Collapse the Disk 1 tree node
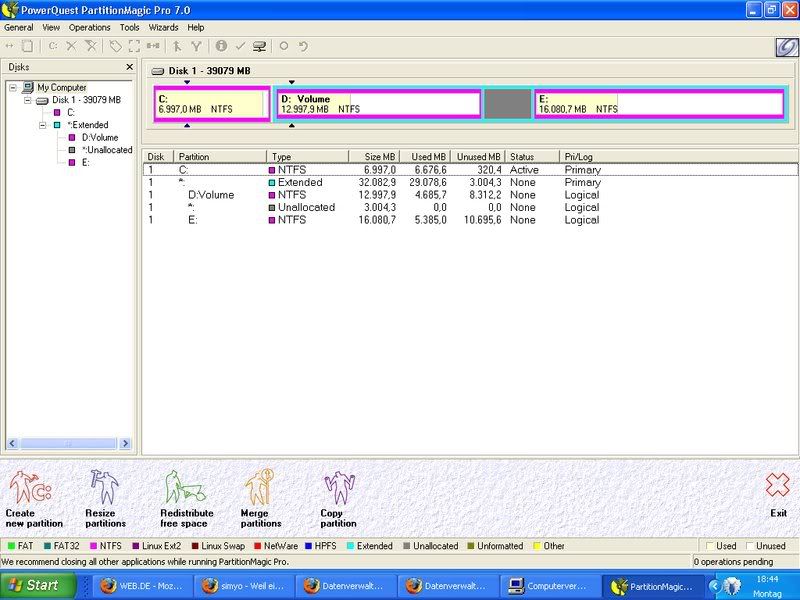Viewport: 800px width, 600px height. pos(28,101)
